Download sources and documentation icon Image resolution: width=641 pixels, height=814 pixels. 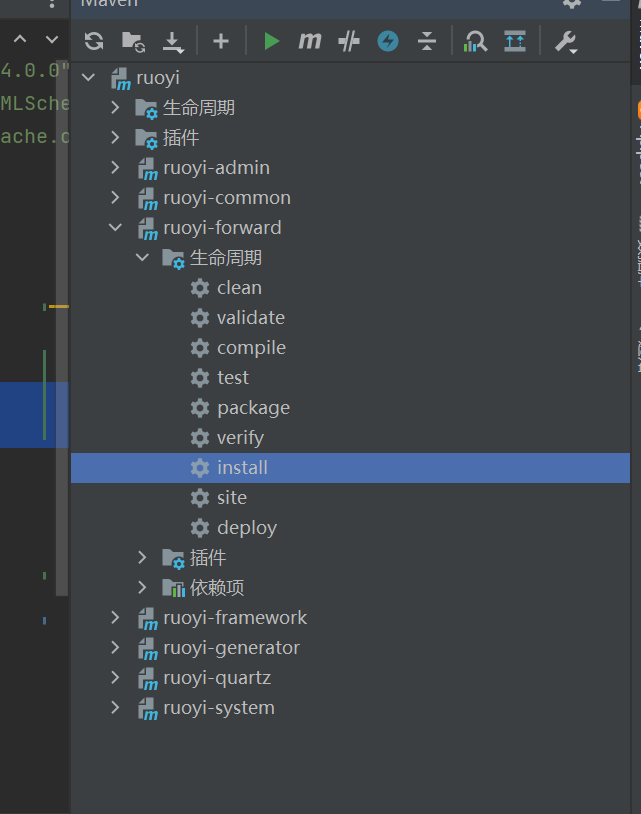tap(173, 42)
